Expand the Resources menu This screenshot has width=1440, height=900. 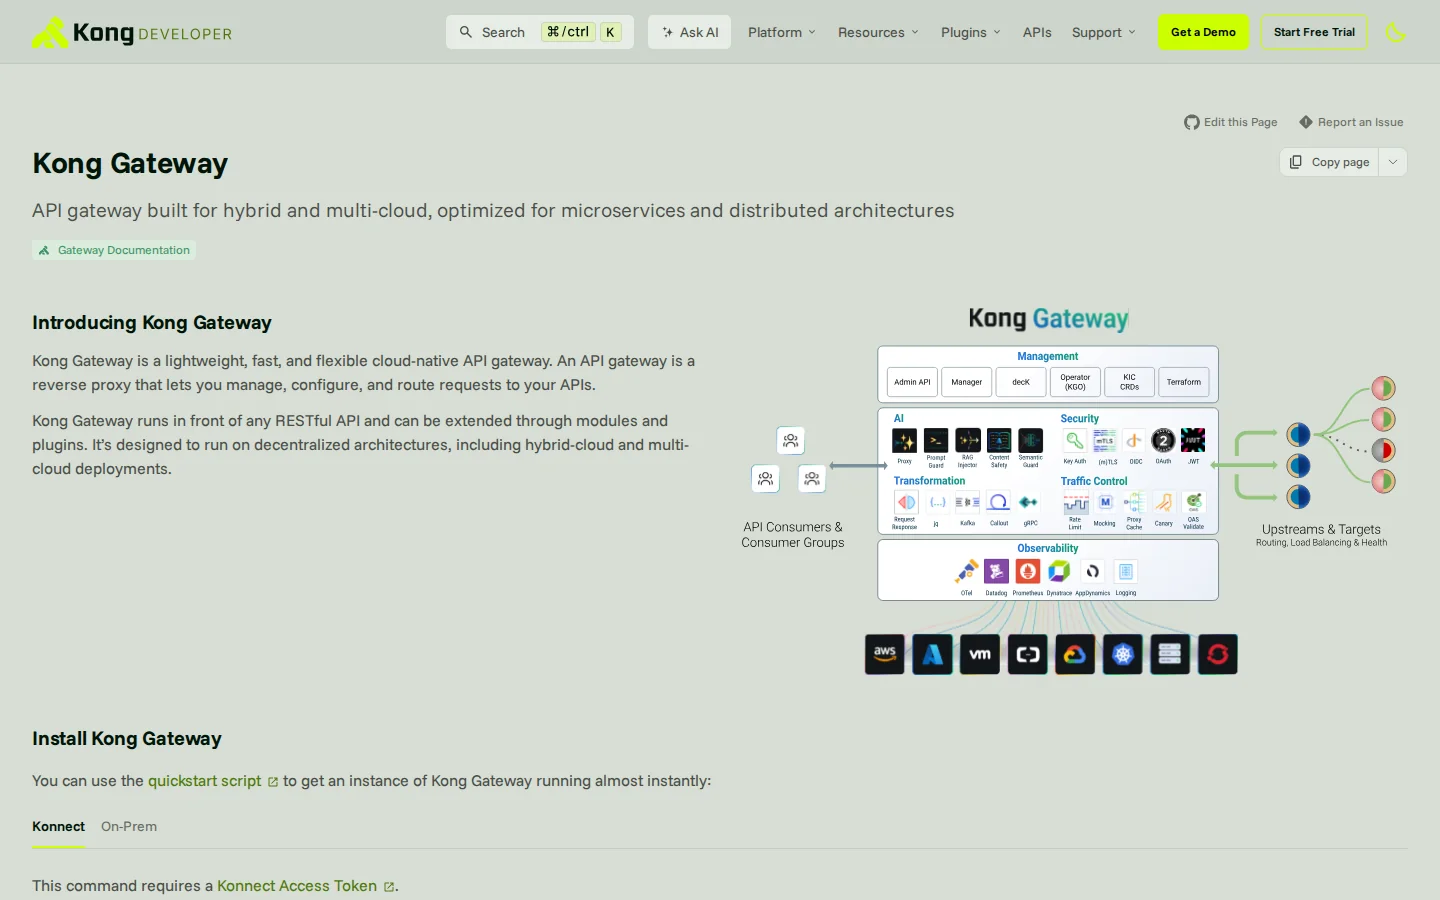click(878, 32)
